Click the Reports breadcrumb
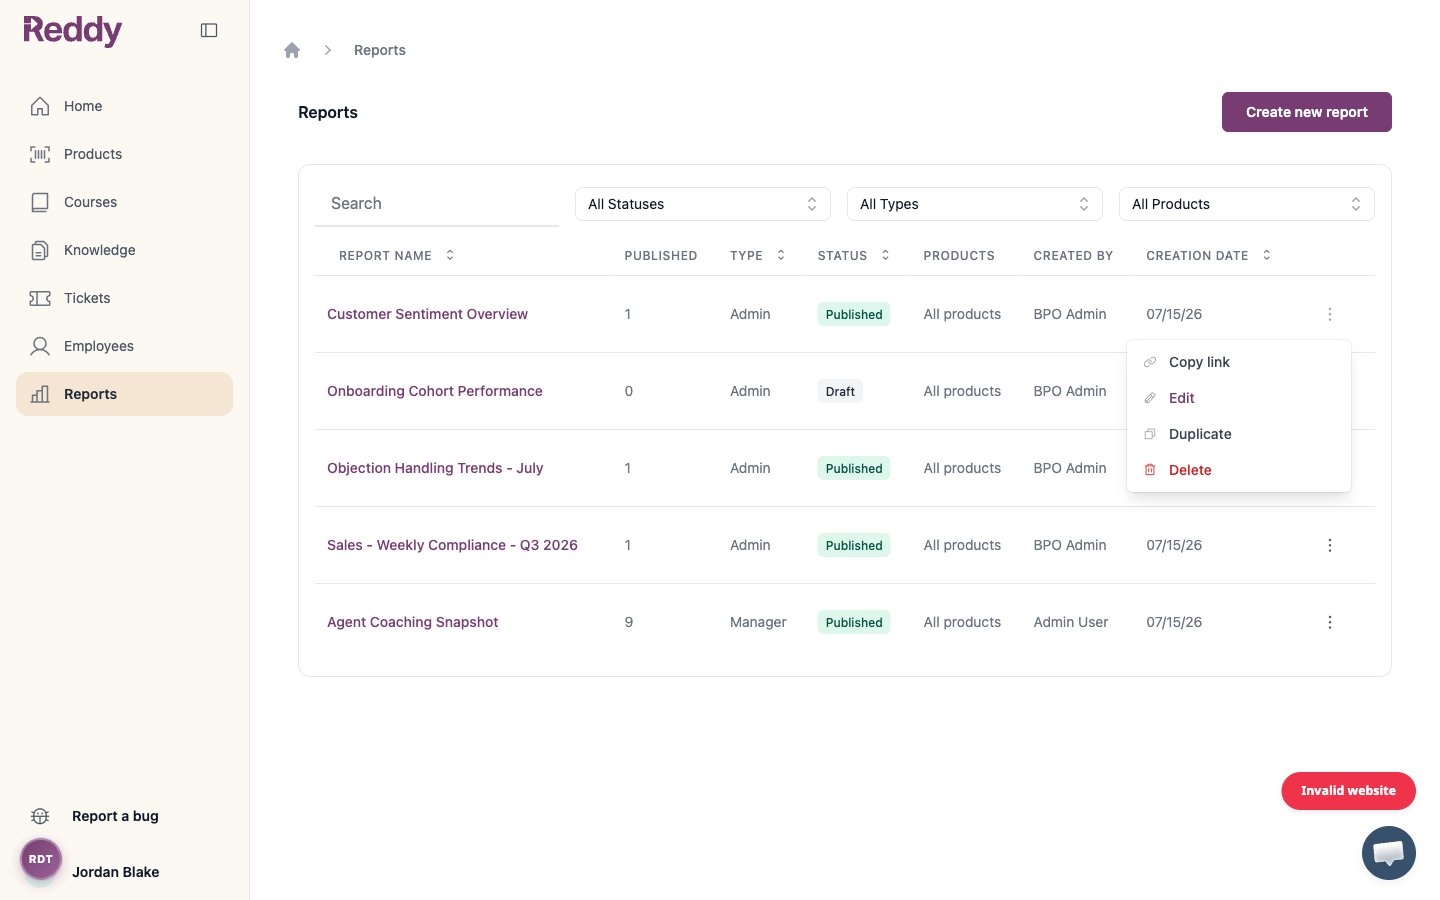This screenshot has width=1440, height=900. tap(380, 50)
